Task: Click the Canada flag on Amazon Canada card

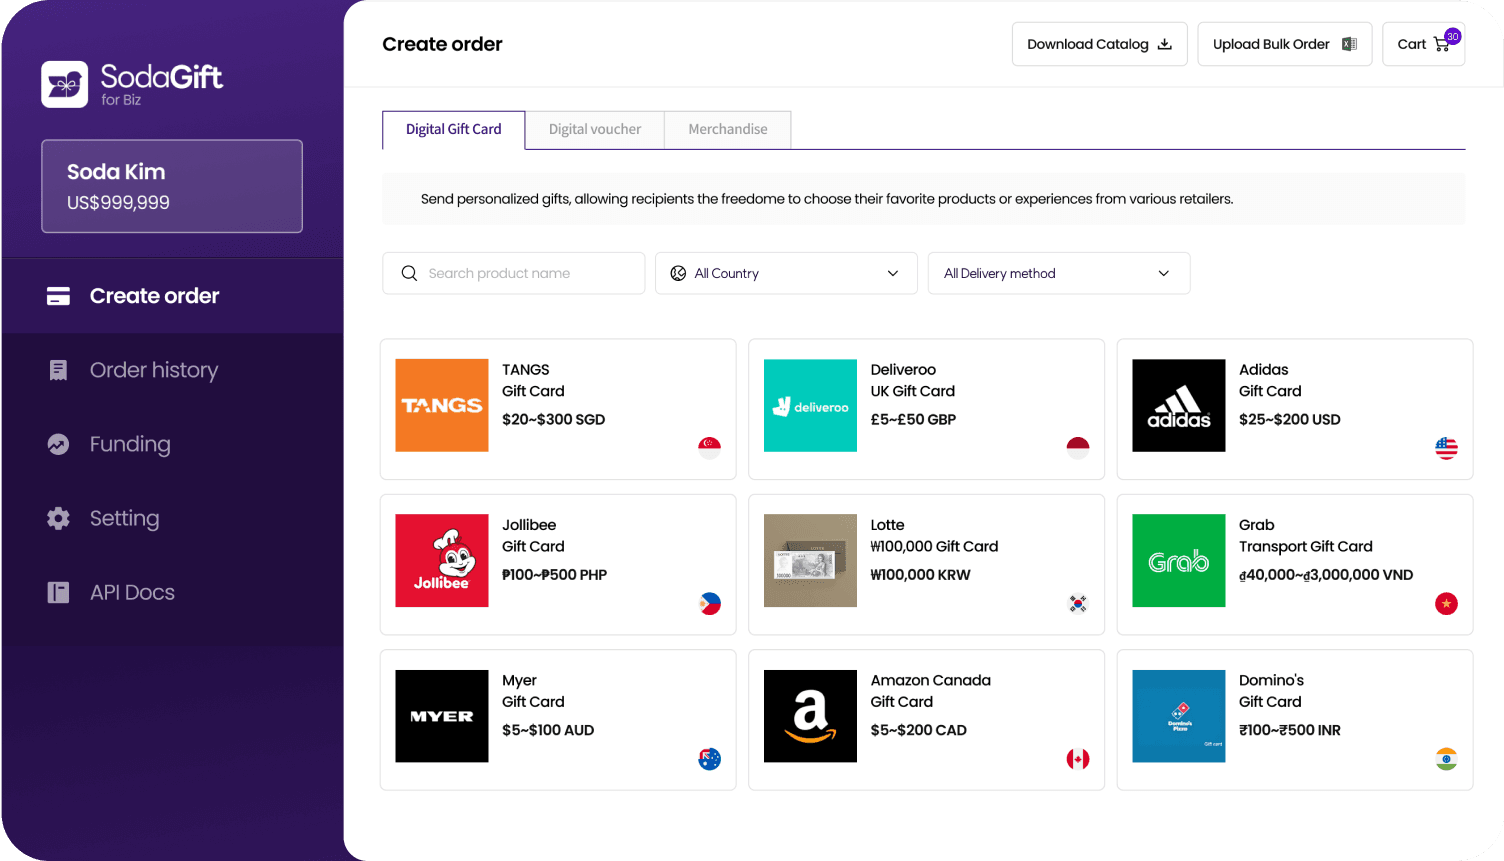Action: (x=1078, y=759)
